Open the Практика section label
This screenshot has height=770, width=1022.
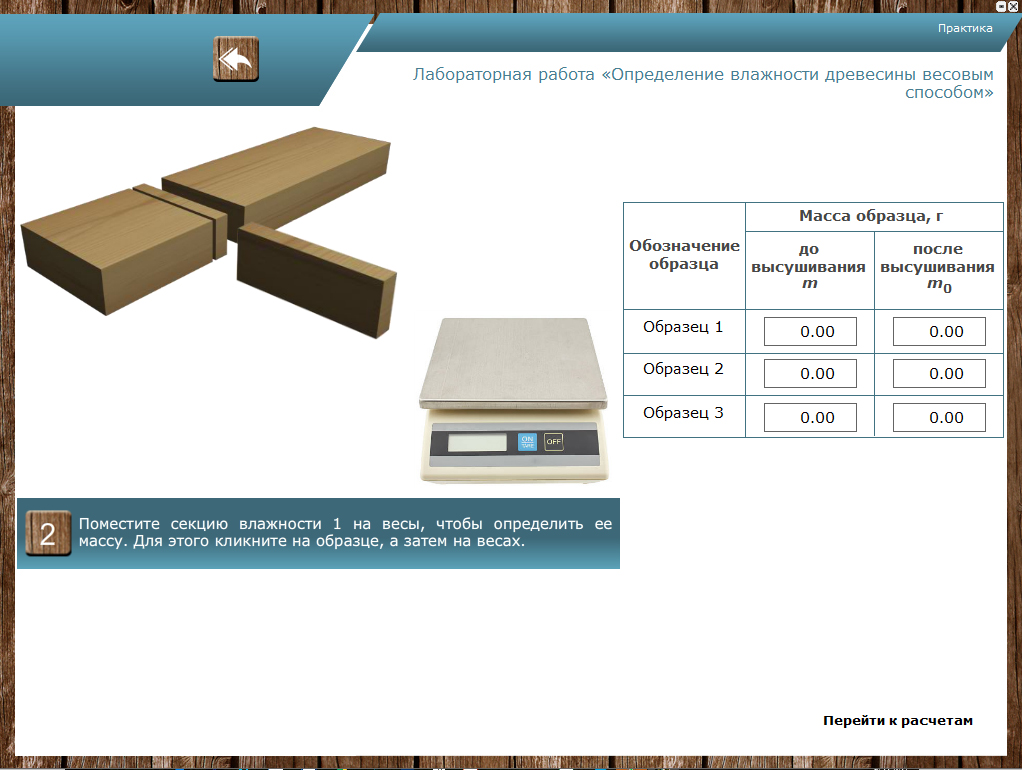tap(964, 28)
